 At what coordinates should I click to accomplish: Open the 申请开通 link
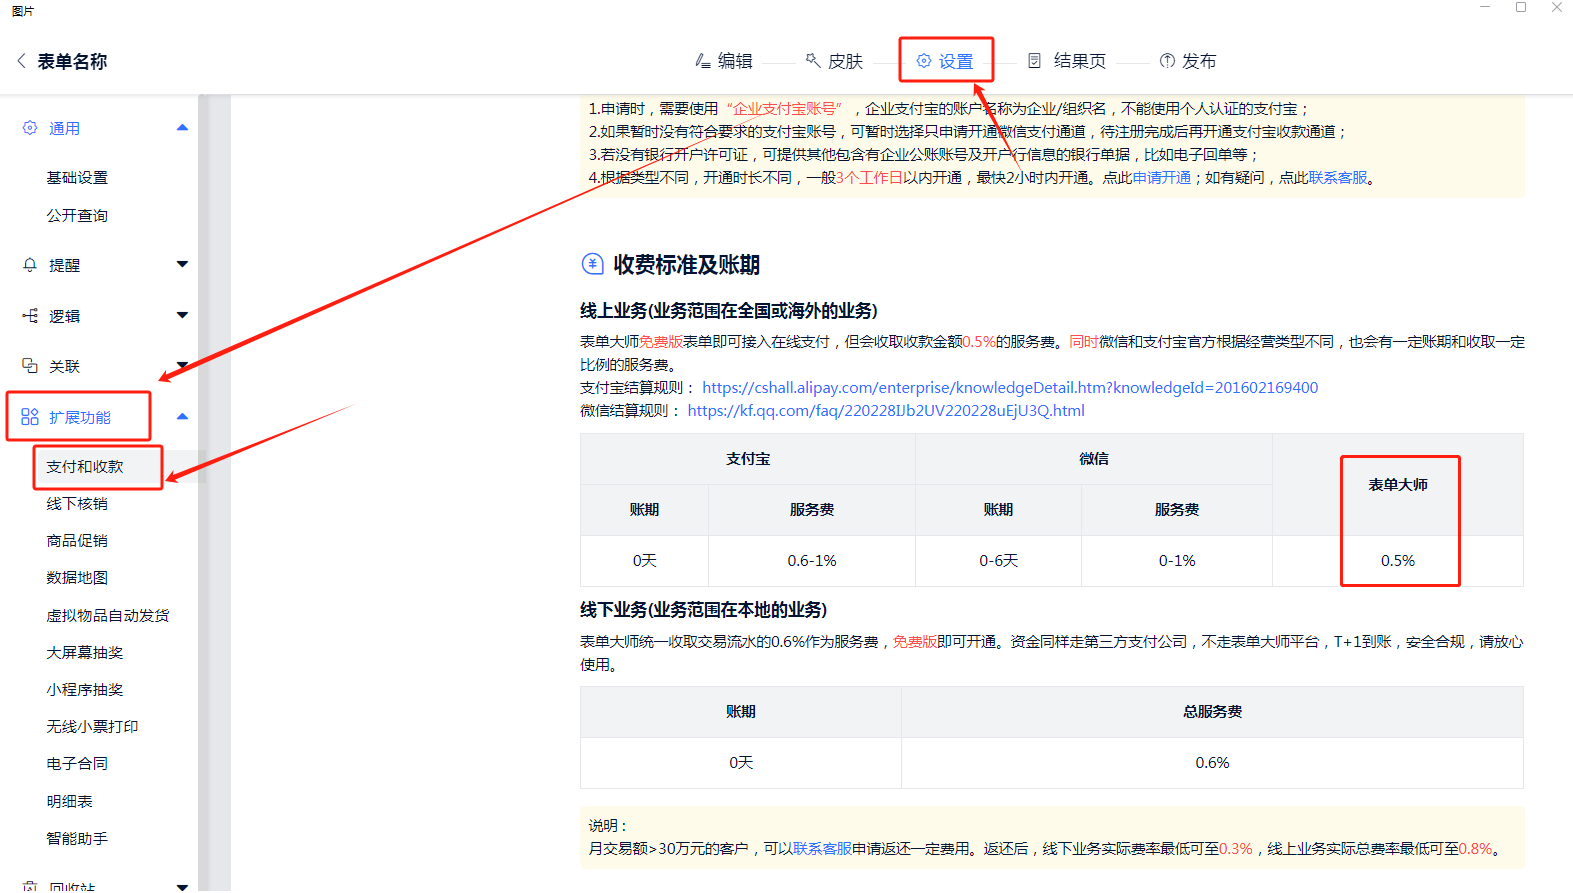point(1161,178)
